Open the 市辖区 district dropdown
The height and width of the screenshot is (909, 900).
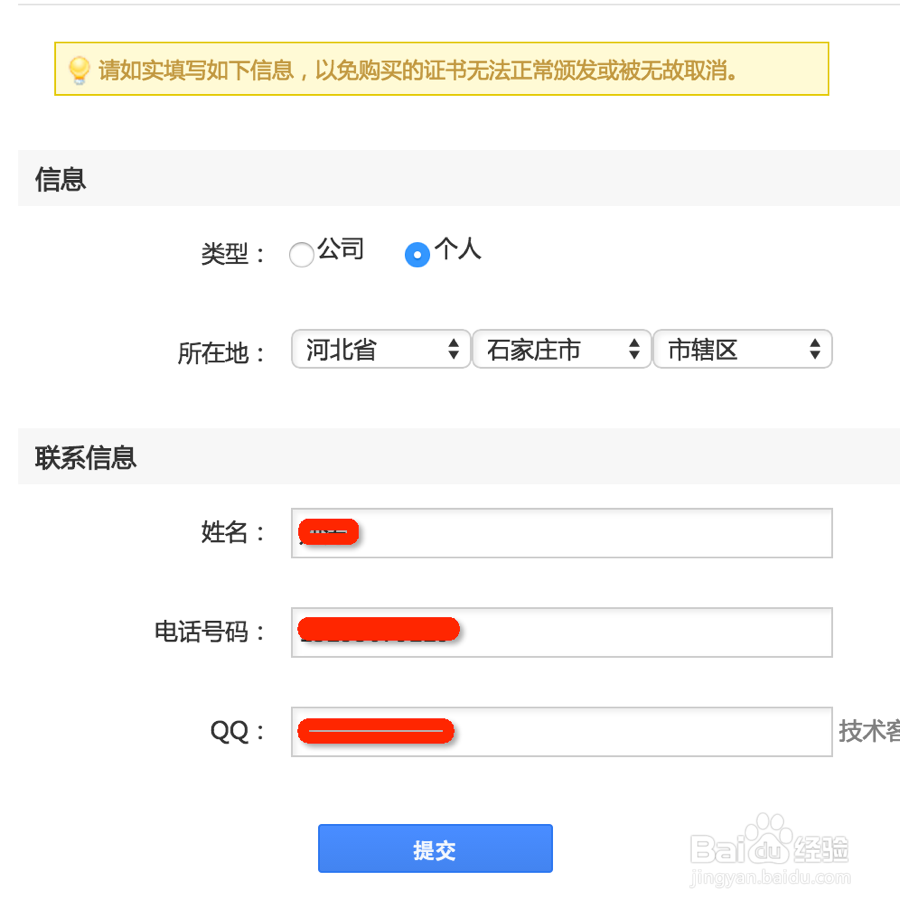(x=742, y=349)
